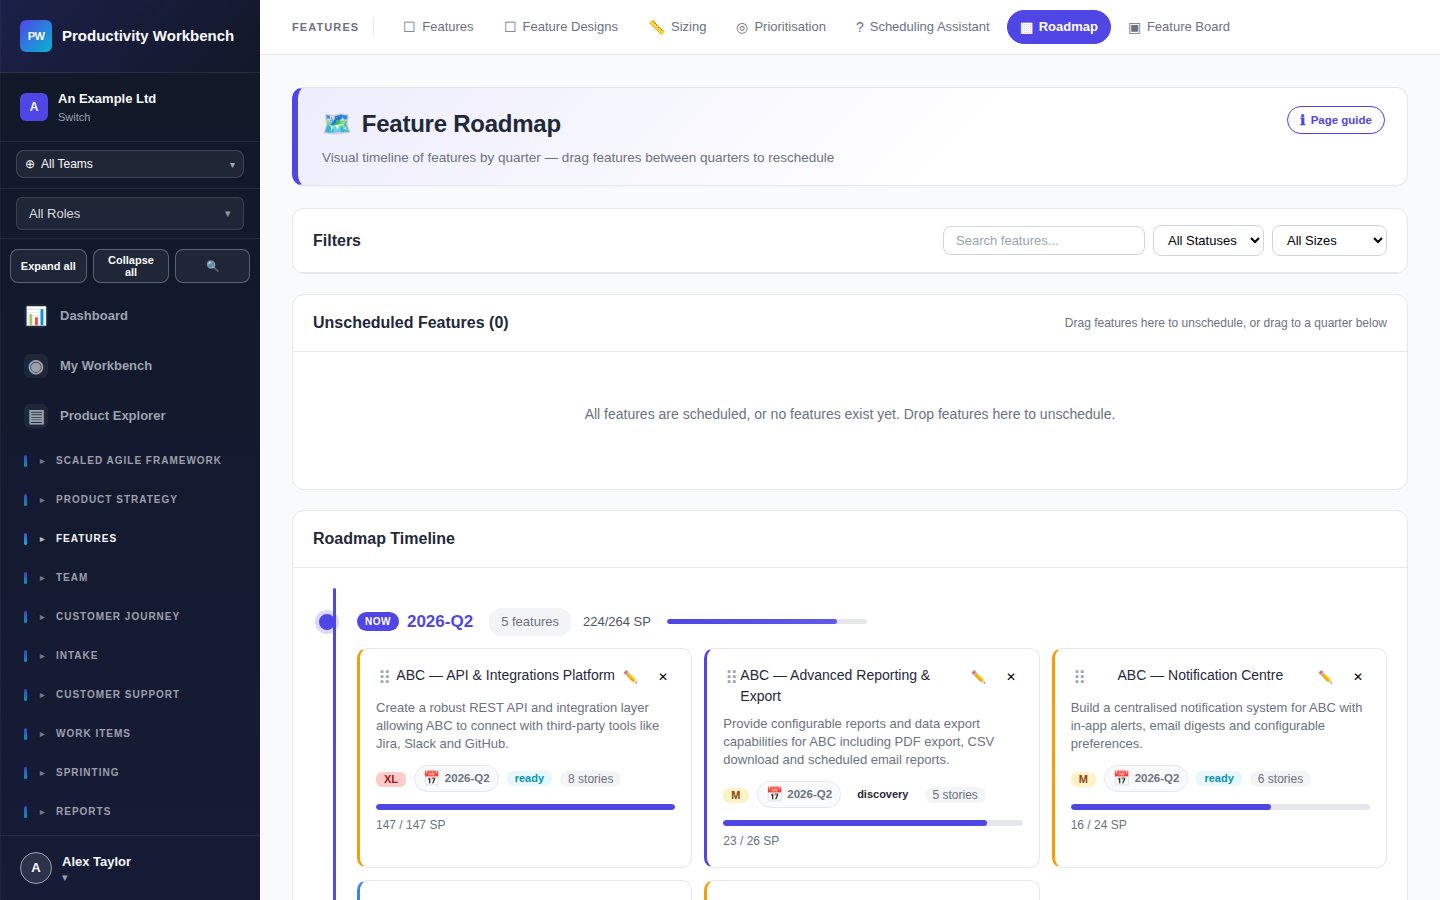Screen dimensions: 1440x900
Task: Click drag handle on API & Integrations Platform card
Action: [384, 677]
